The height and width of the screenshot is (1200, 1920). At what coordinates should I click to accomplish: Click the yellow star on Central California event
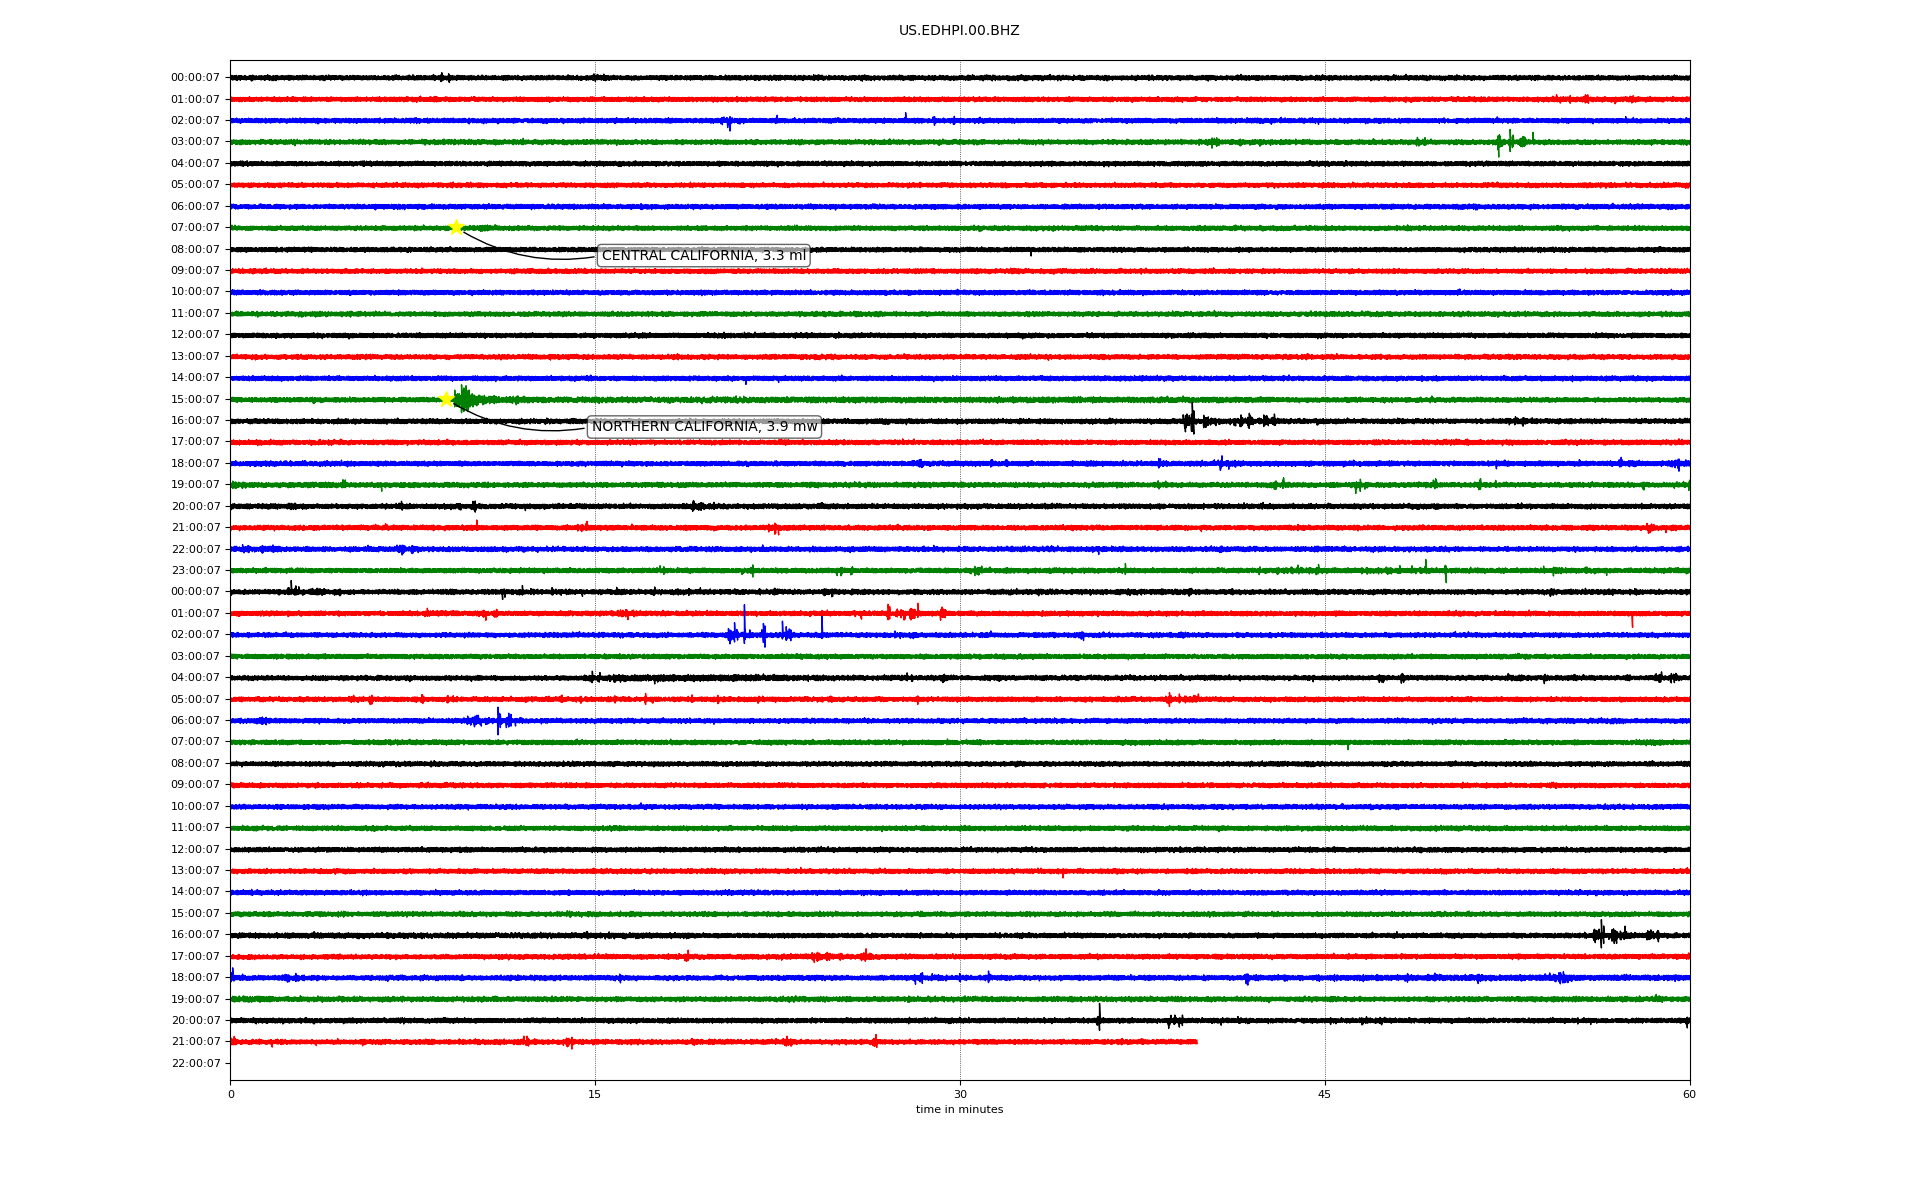click(456, 228)
